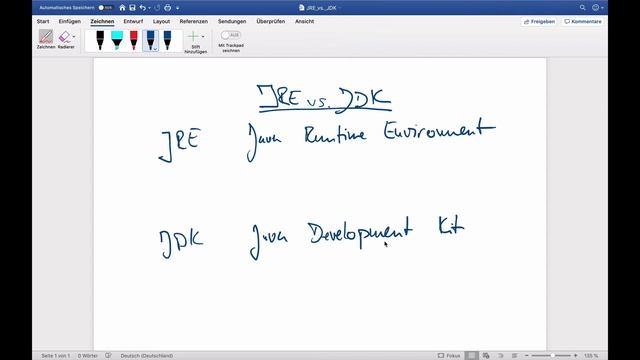Select the outline view icon
The height and width of the screenshot is (360, 640).
tap(500, 356)
